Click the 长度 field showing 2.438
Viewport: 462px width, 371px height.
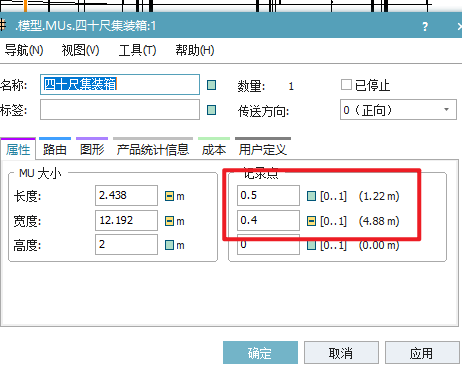point(126,196)
